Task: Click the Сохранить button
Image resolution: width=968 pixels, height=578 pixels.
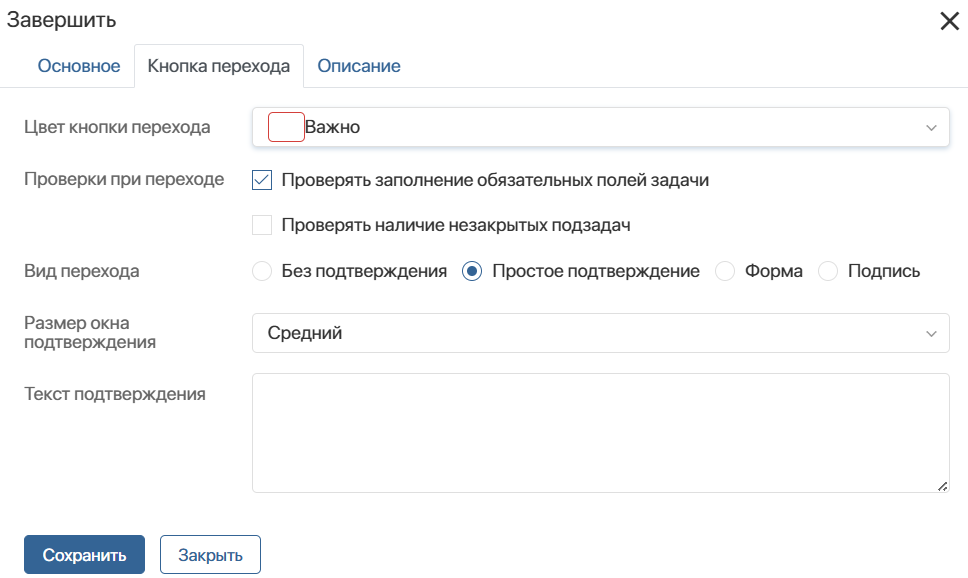Action: [x=85, y=555]
